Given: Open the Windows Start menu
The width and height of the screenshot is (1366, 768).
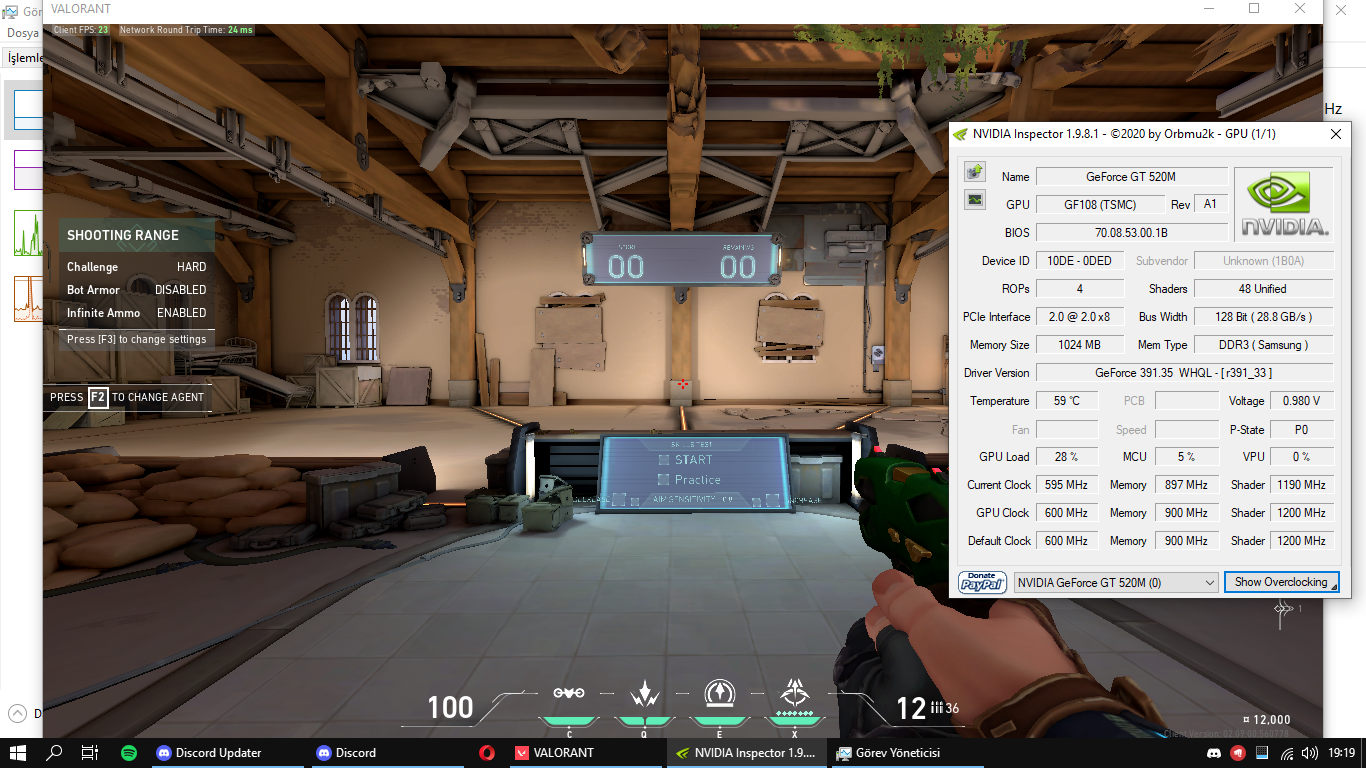Looking at the screenshot, I should tap(18, 753).
